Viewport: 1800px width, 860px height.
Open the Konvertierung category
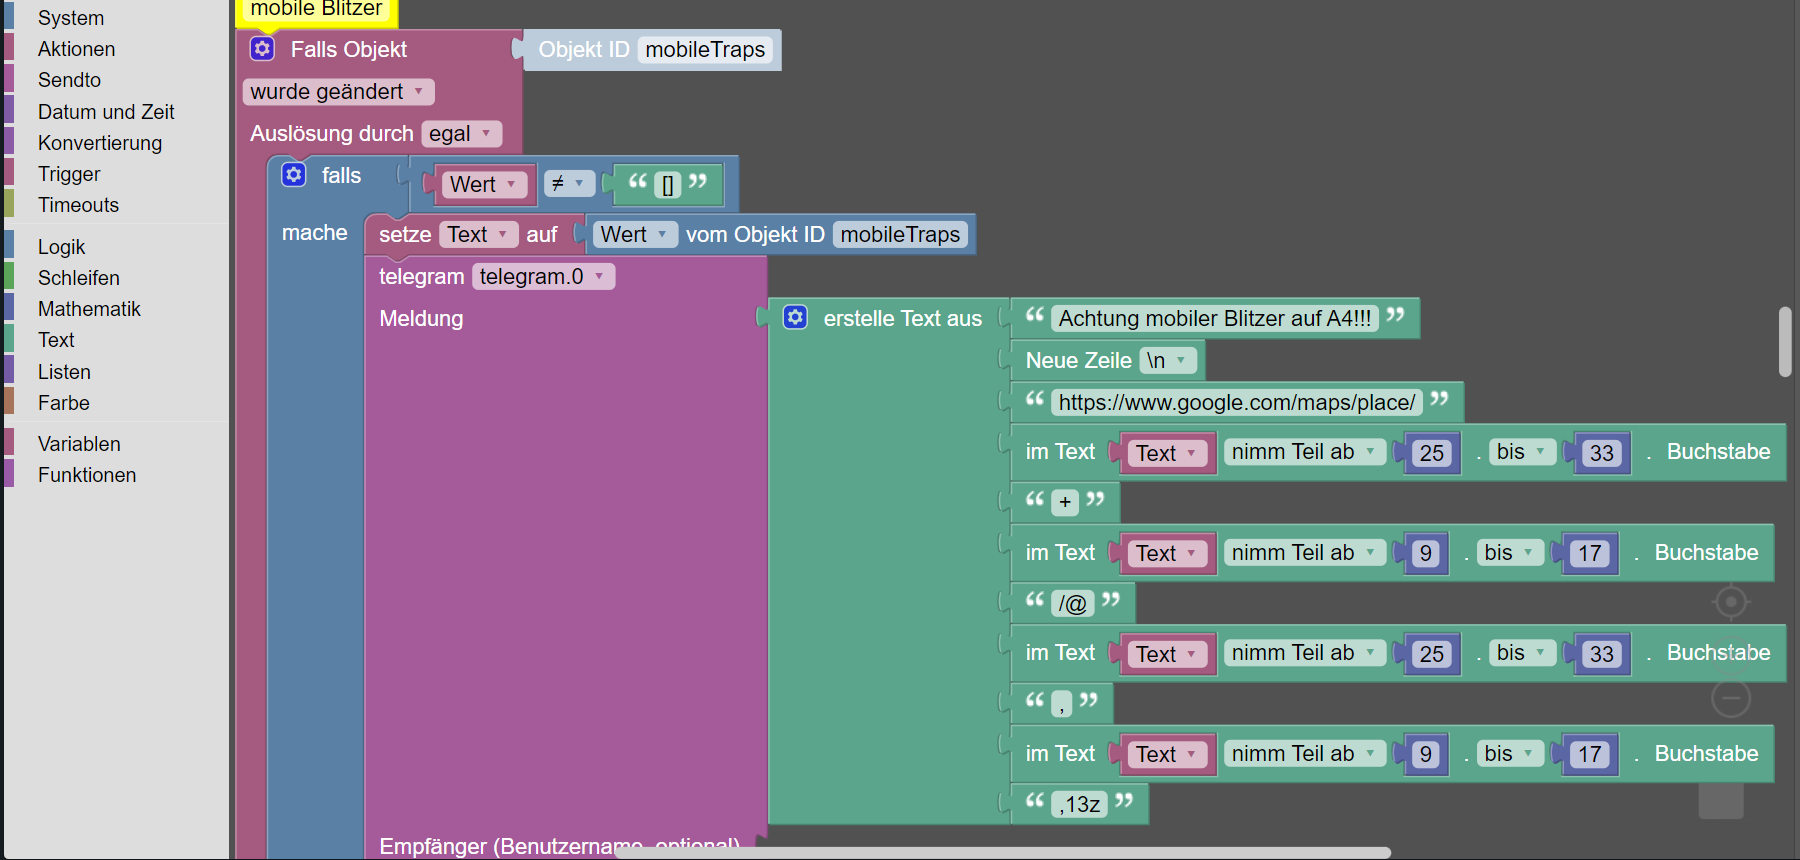[100, 143]
